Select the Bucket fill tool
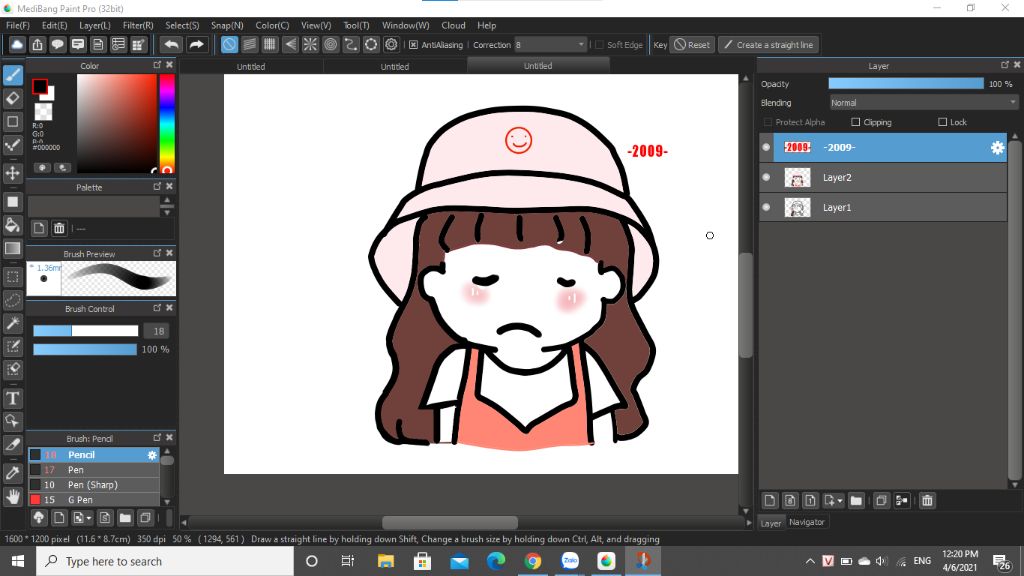Screen dimensions: 1024x576 coord(12,225)
